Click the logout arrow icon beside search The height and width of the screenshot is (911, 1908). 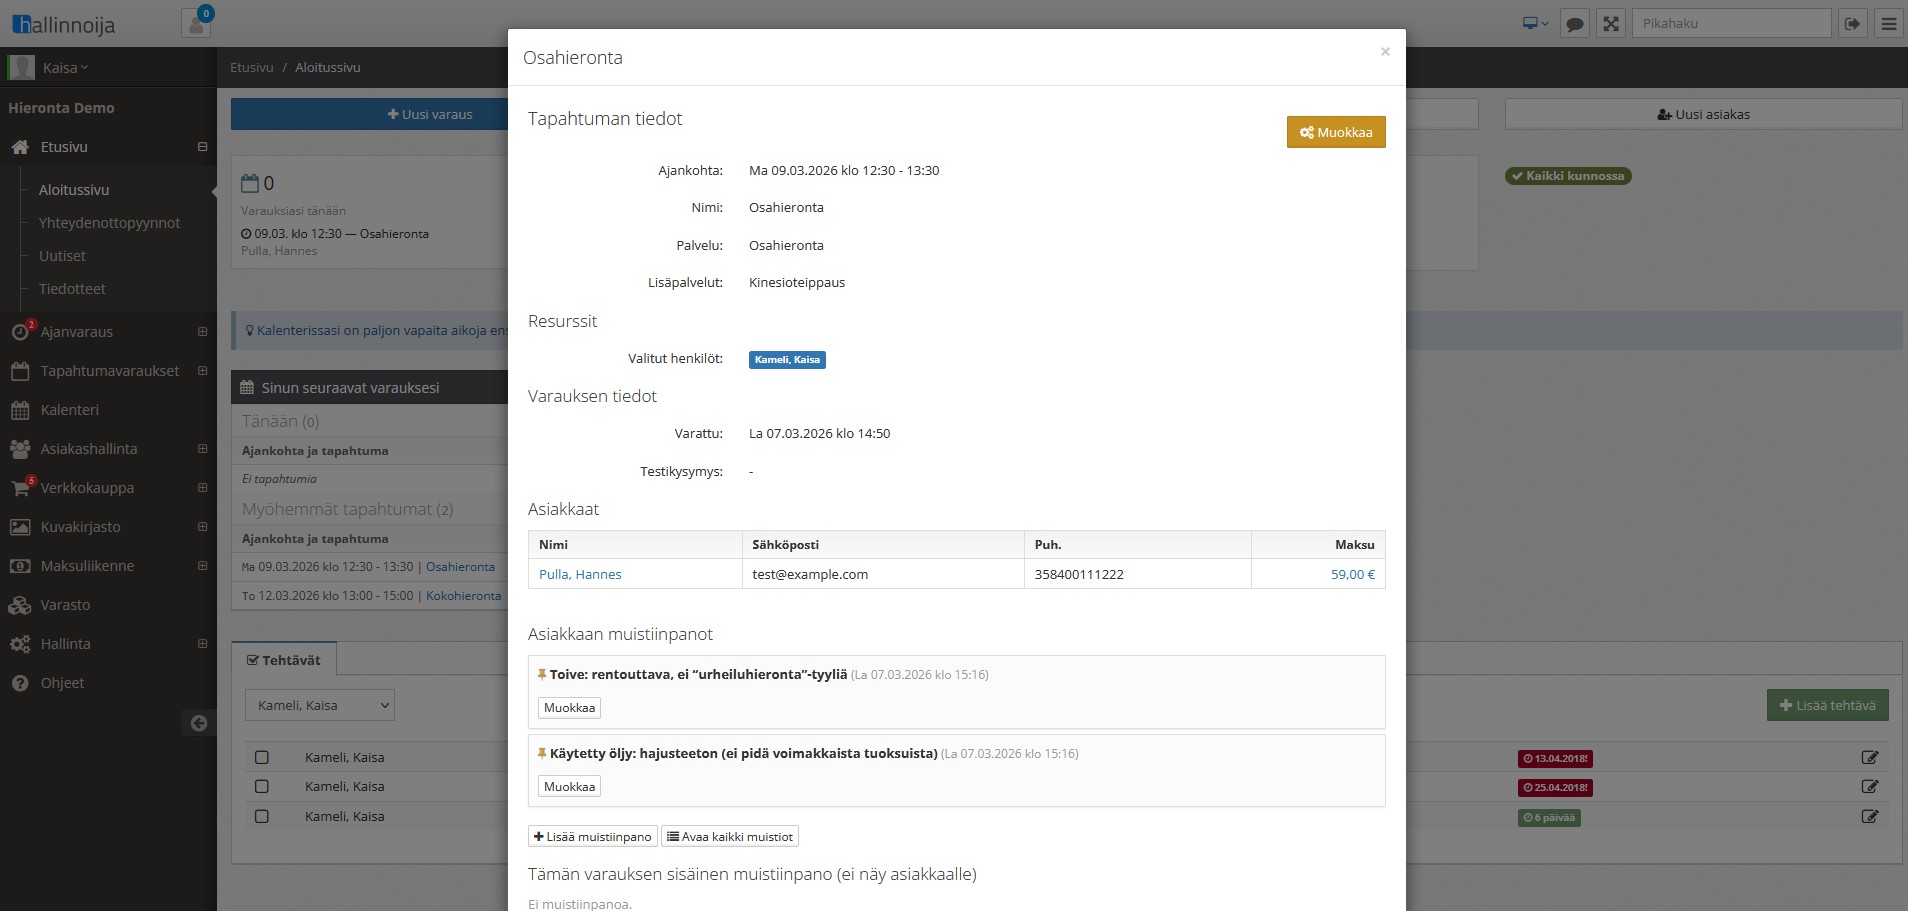[x=1852, y=24]
